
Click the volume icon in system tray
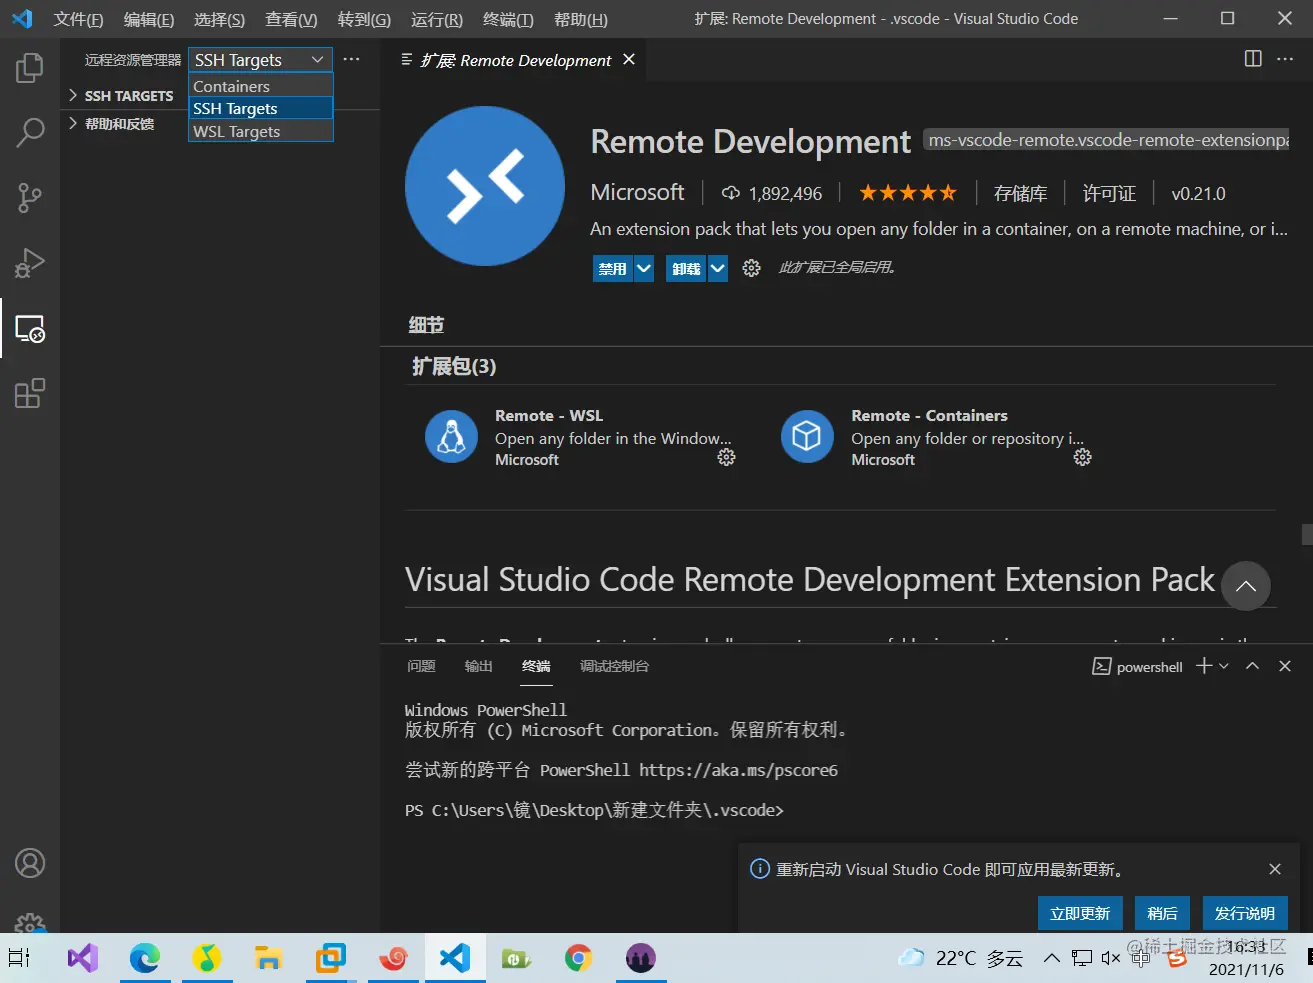(1111, 958)
